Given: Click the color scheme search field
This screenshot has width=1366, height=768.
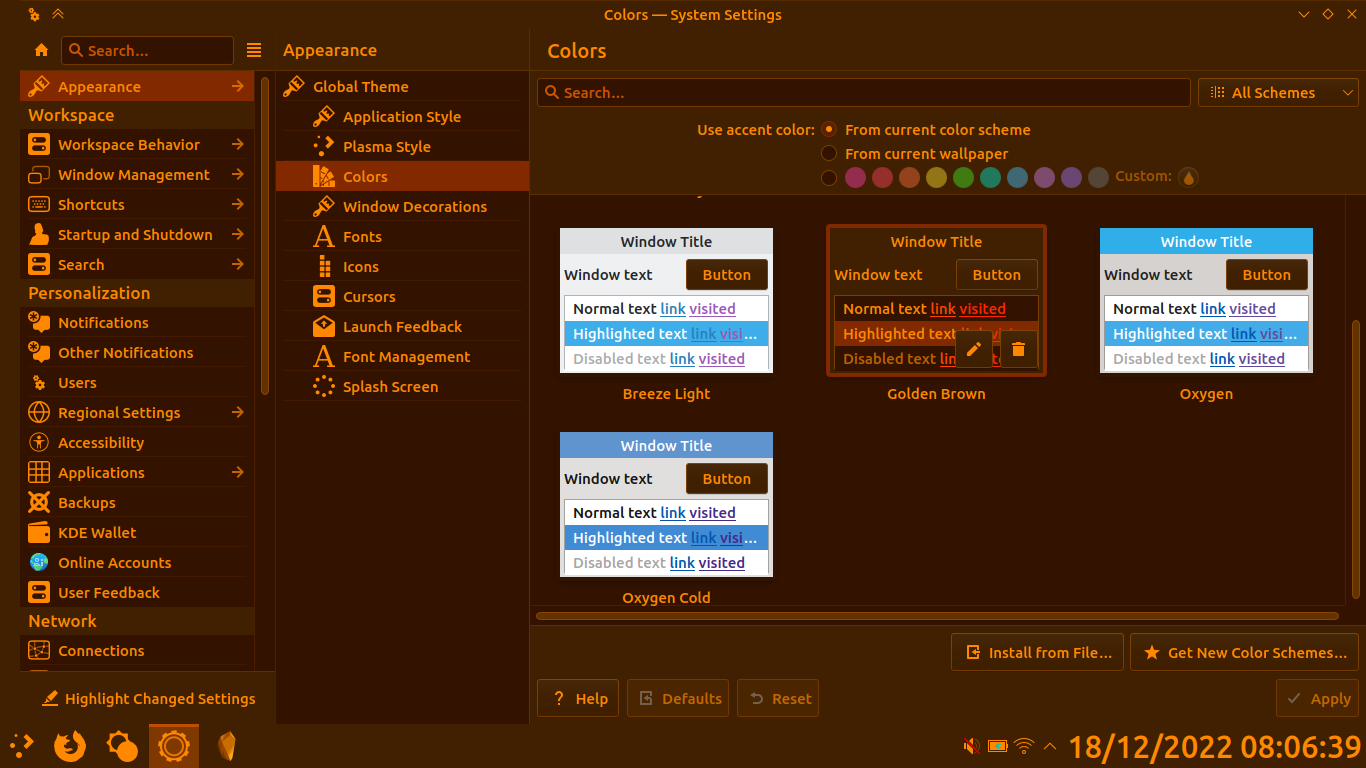Looking at the screenshot, I should point(864,93).
